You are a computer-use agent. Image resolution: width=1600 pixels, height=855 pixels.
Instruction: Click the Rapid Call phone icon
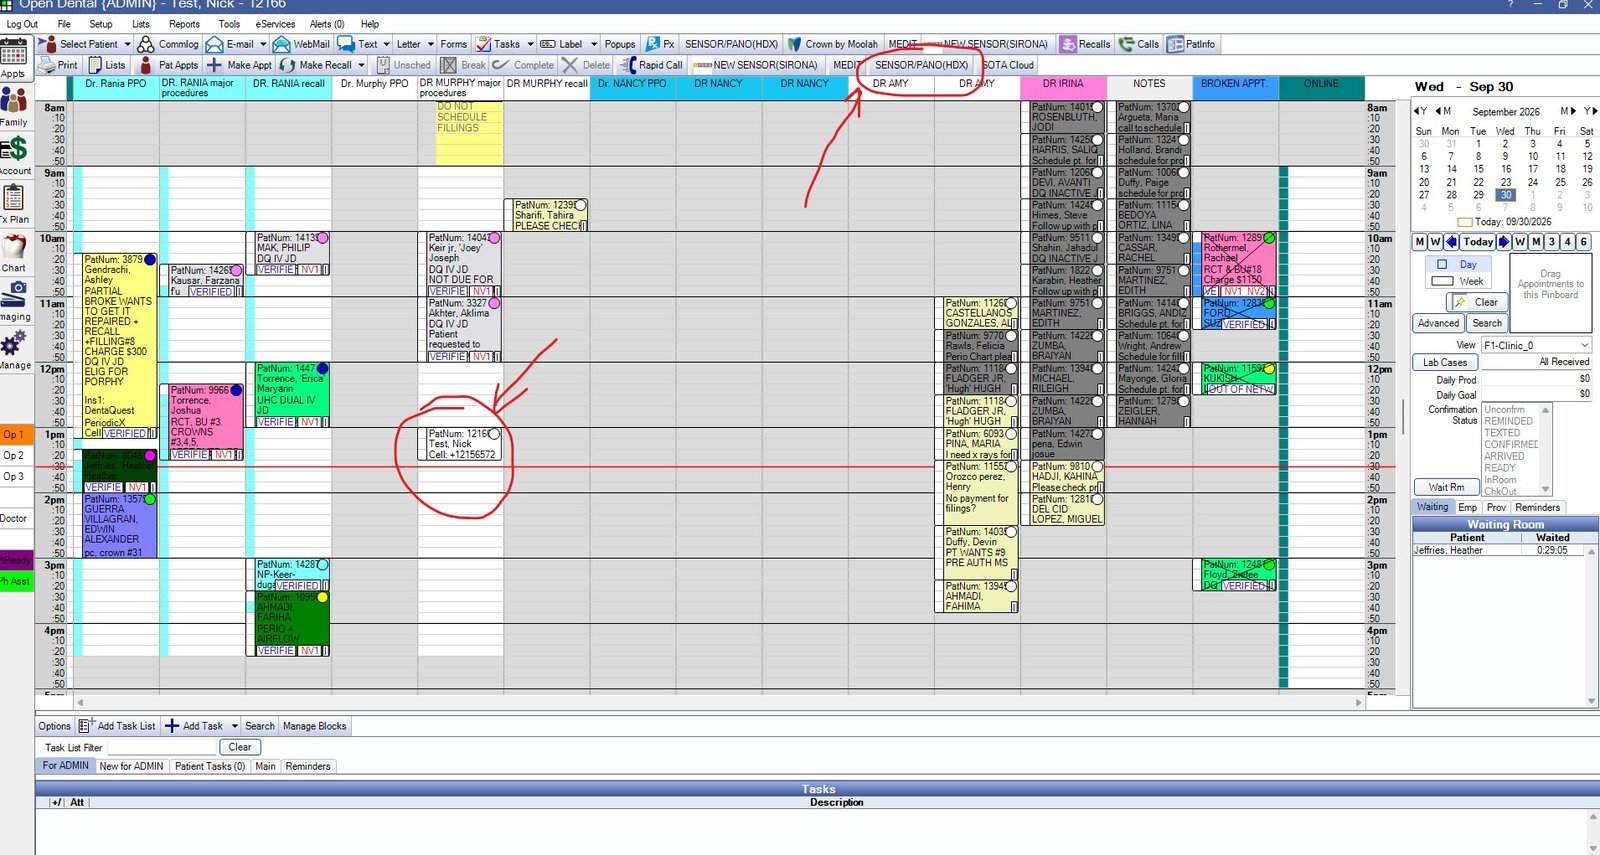628,65
